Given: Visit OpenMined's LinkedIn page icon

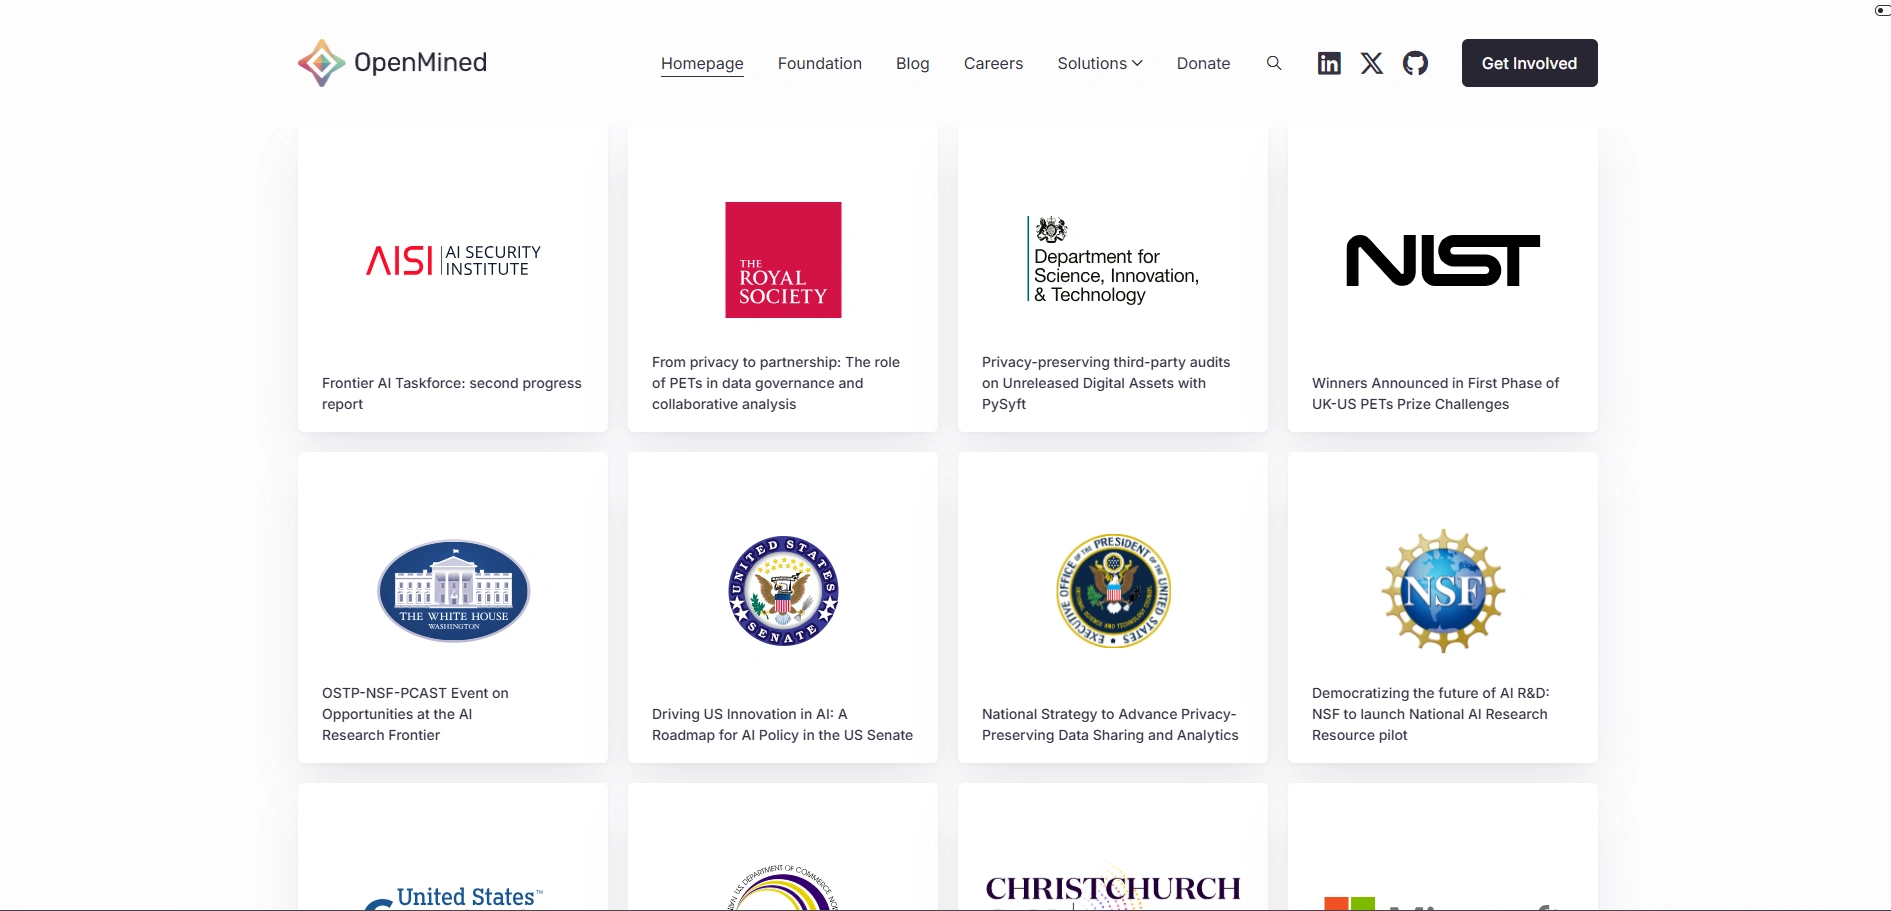Looking at the screenshot, I should [x=1329, y=63].
